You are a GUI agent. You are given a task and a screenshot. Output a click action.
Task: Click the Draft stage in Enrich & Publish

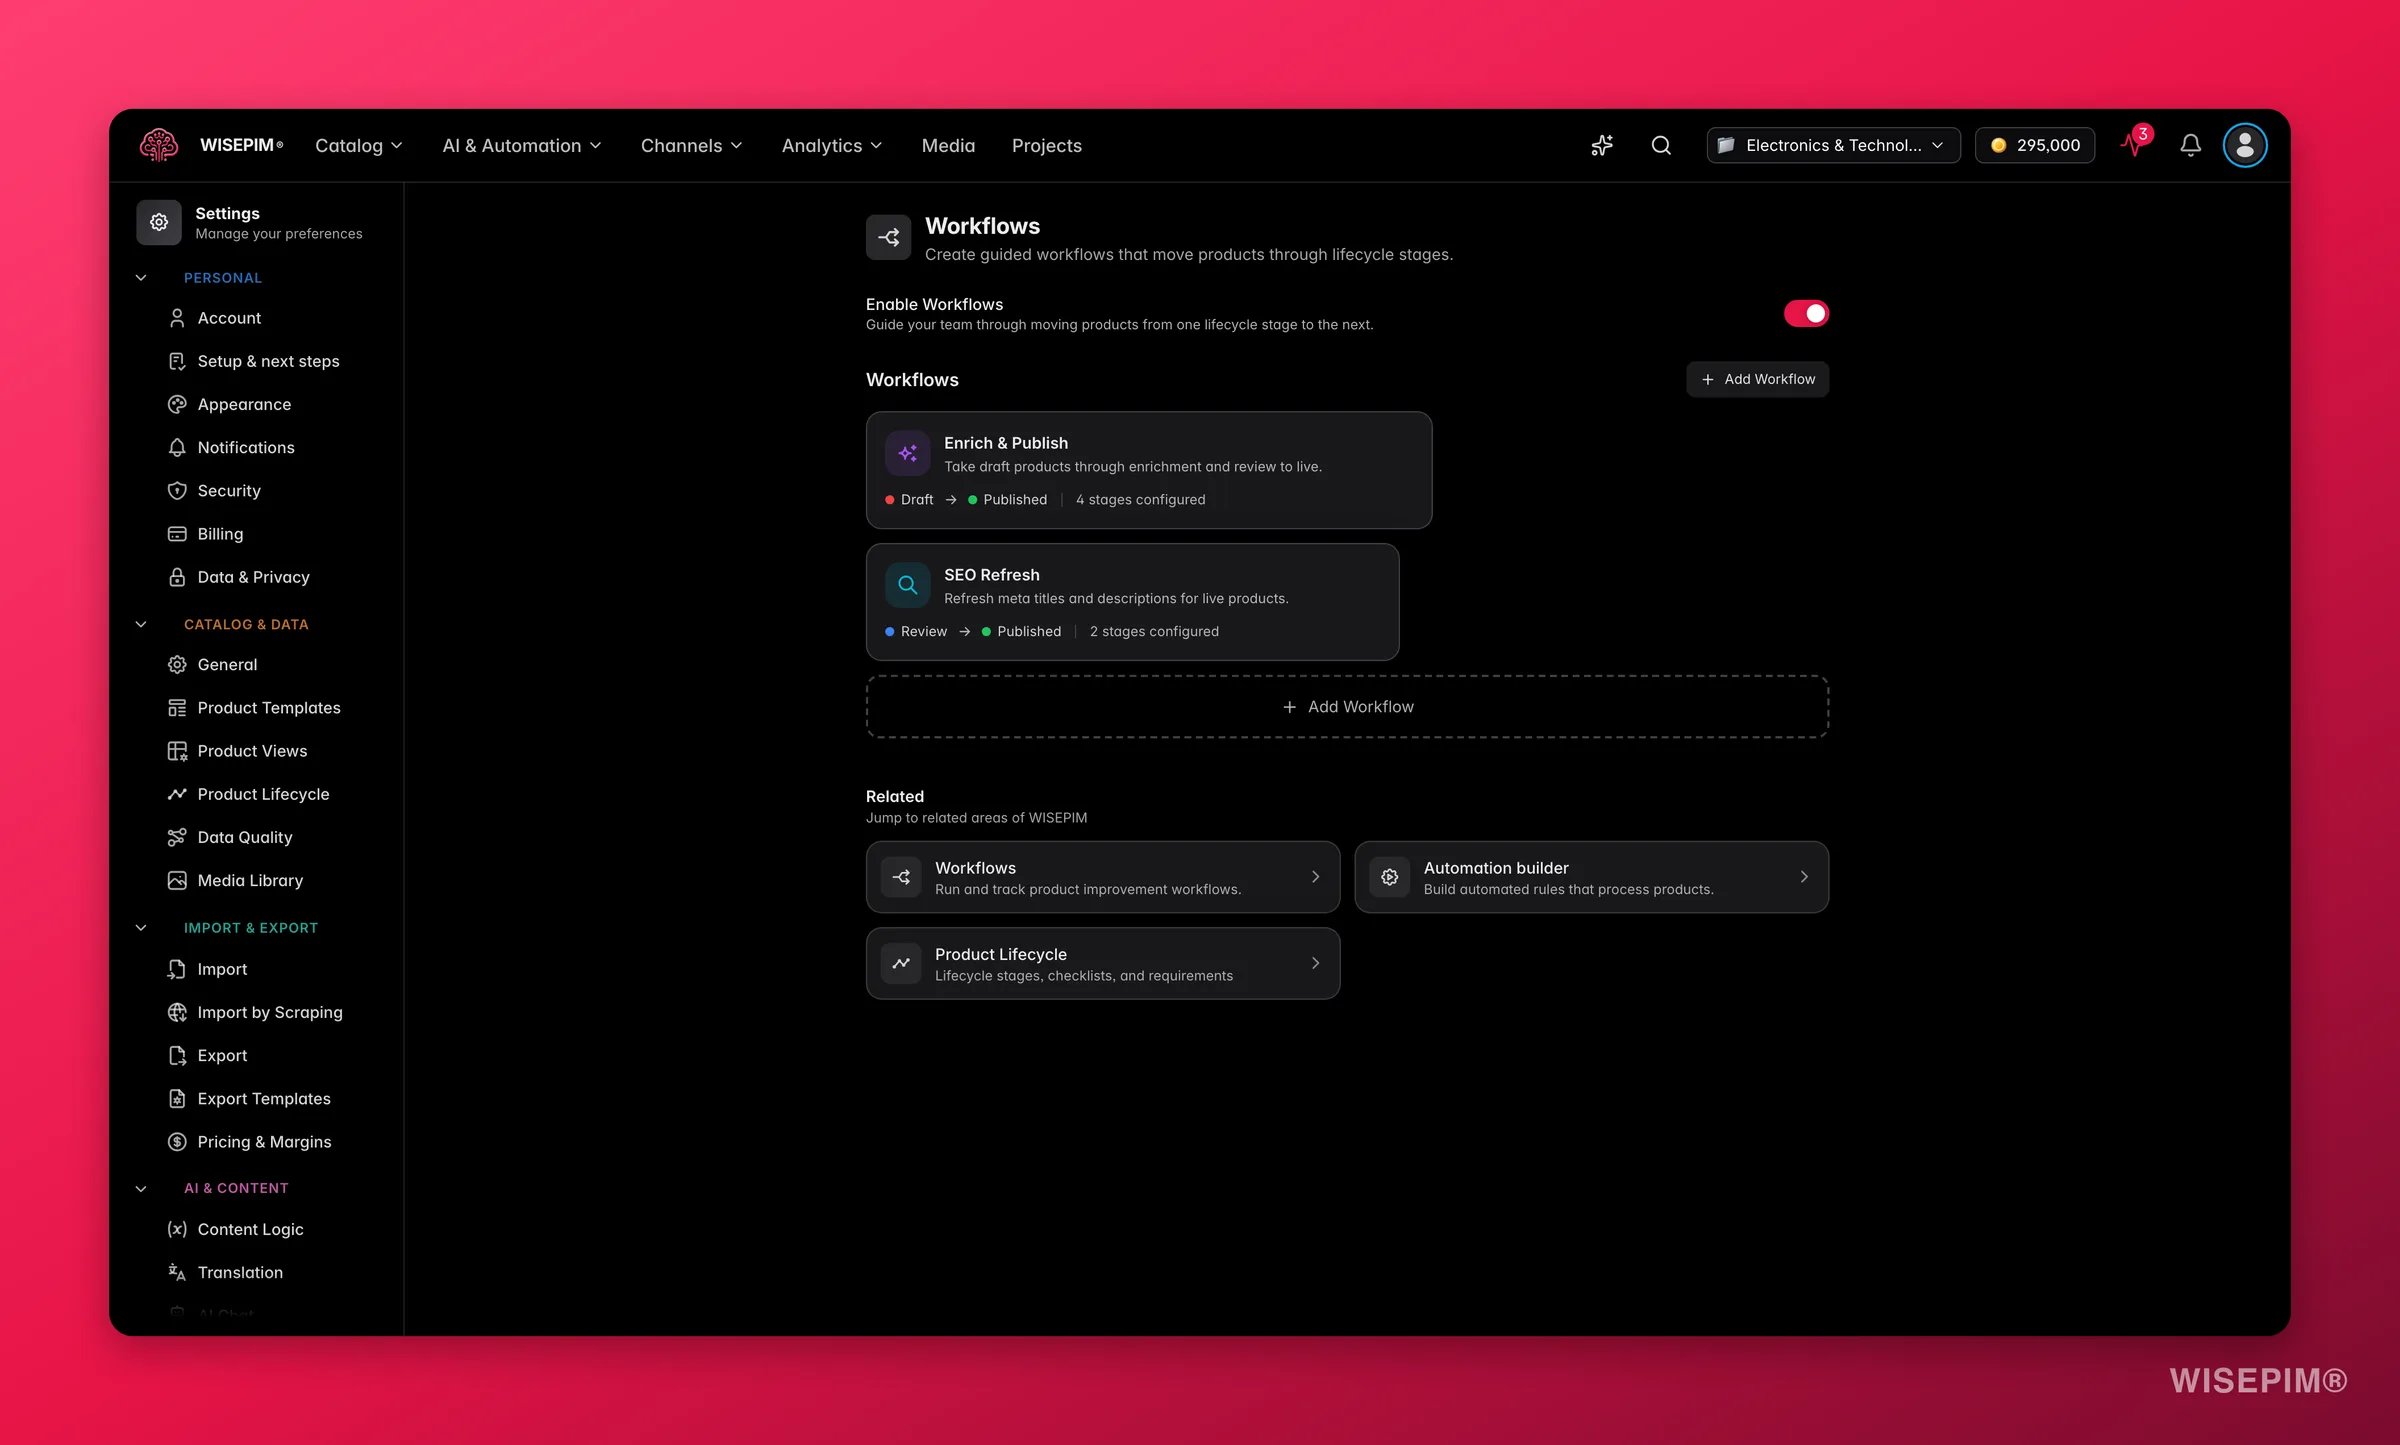pyautogui.click(x=909, y=499)
